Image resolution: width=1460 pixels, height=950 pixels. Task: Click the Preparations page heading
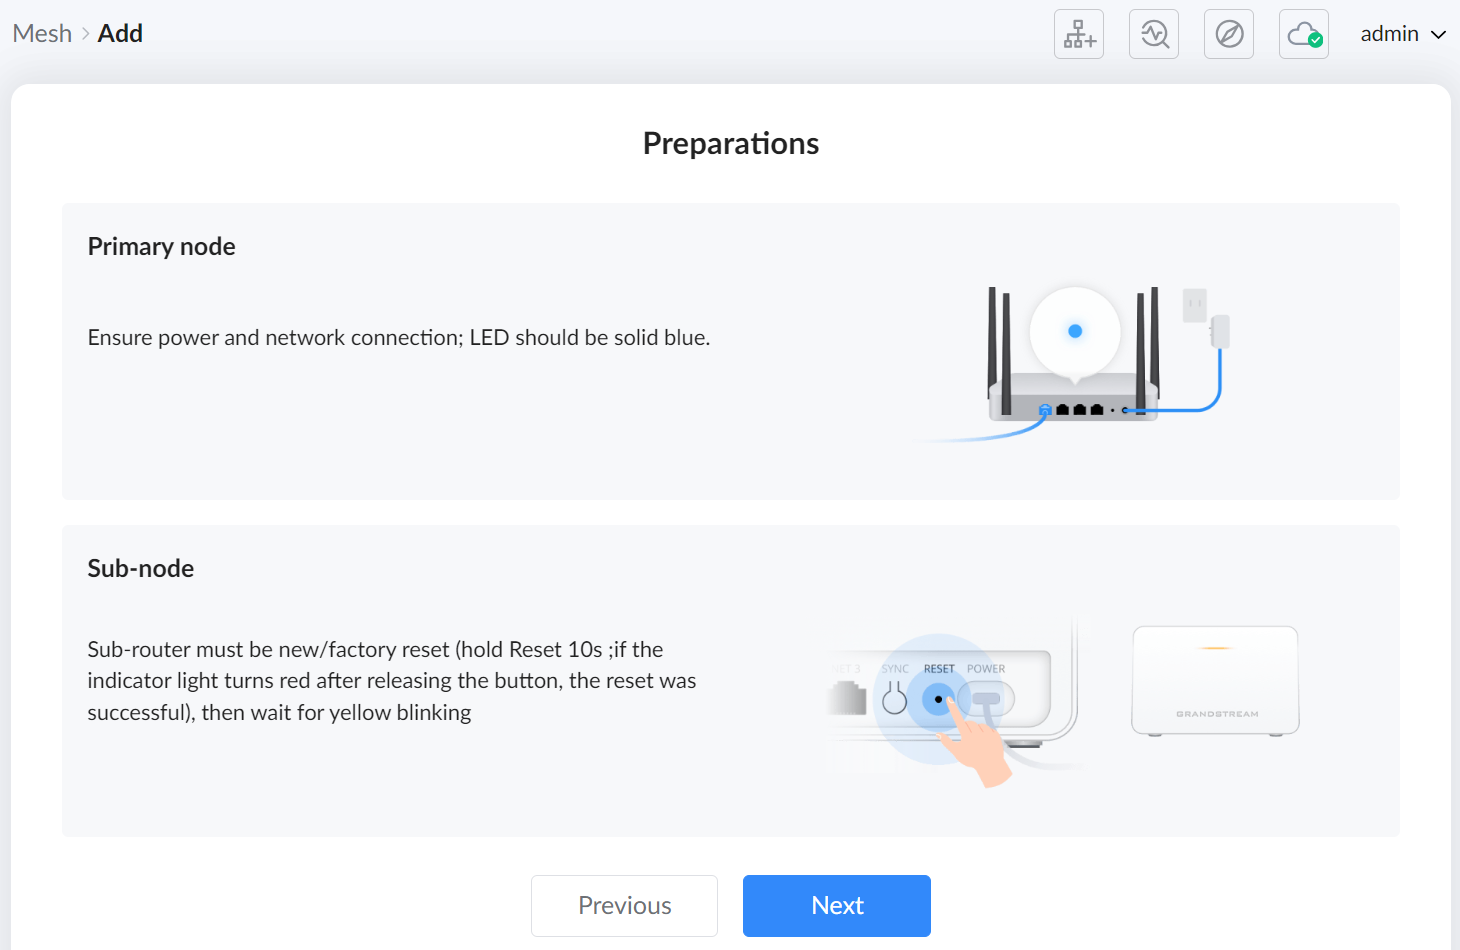click(731, 144)
